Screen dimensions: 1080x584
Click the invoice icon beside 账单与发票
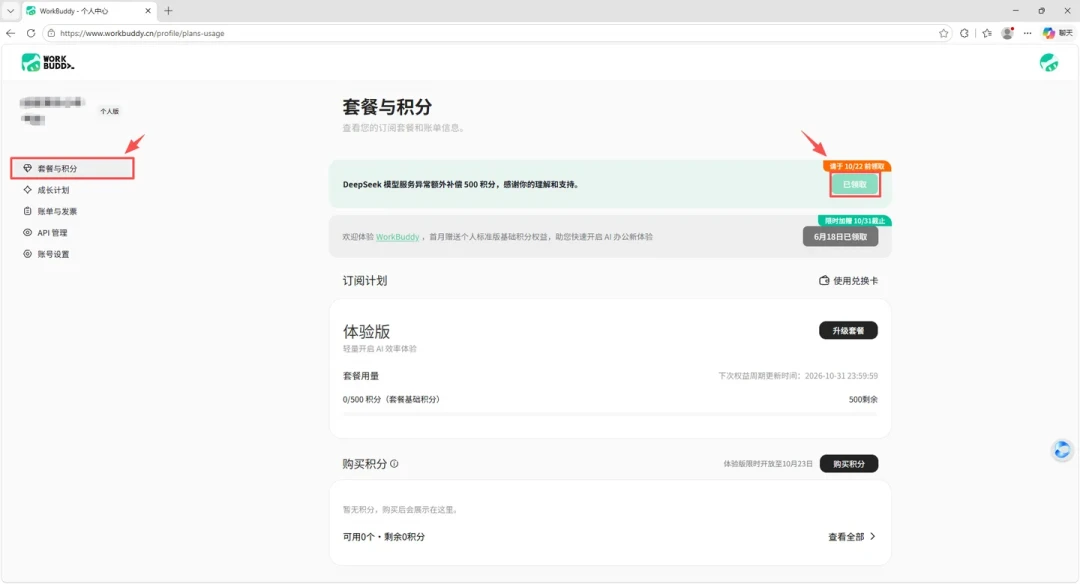pyautogui.click(x=28, y=211)
